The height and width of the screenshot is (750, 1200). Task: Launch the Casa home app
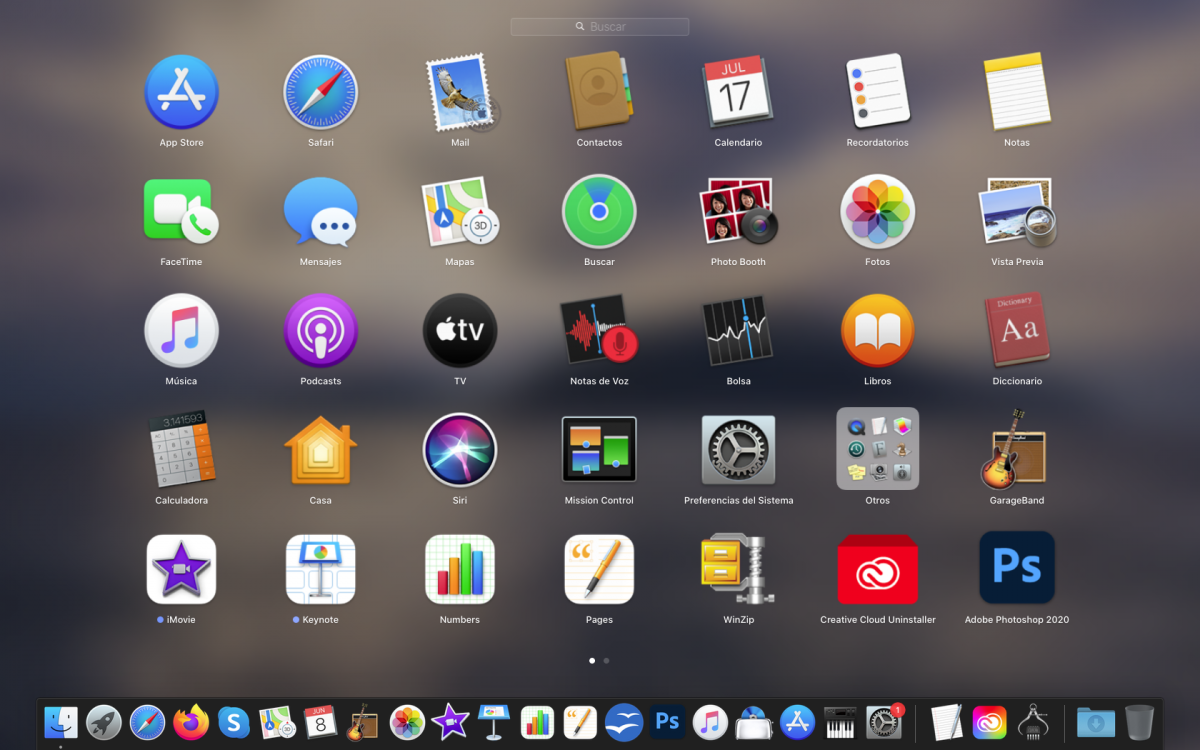320,449
